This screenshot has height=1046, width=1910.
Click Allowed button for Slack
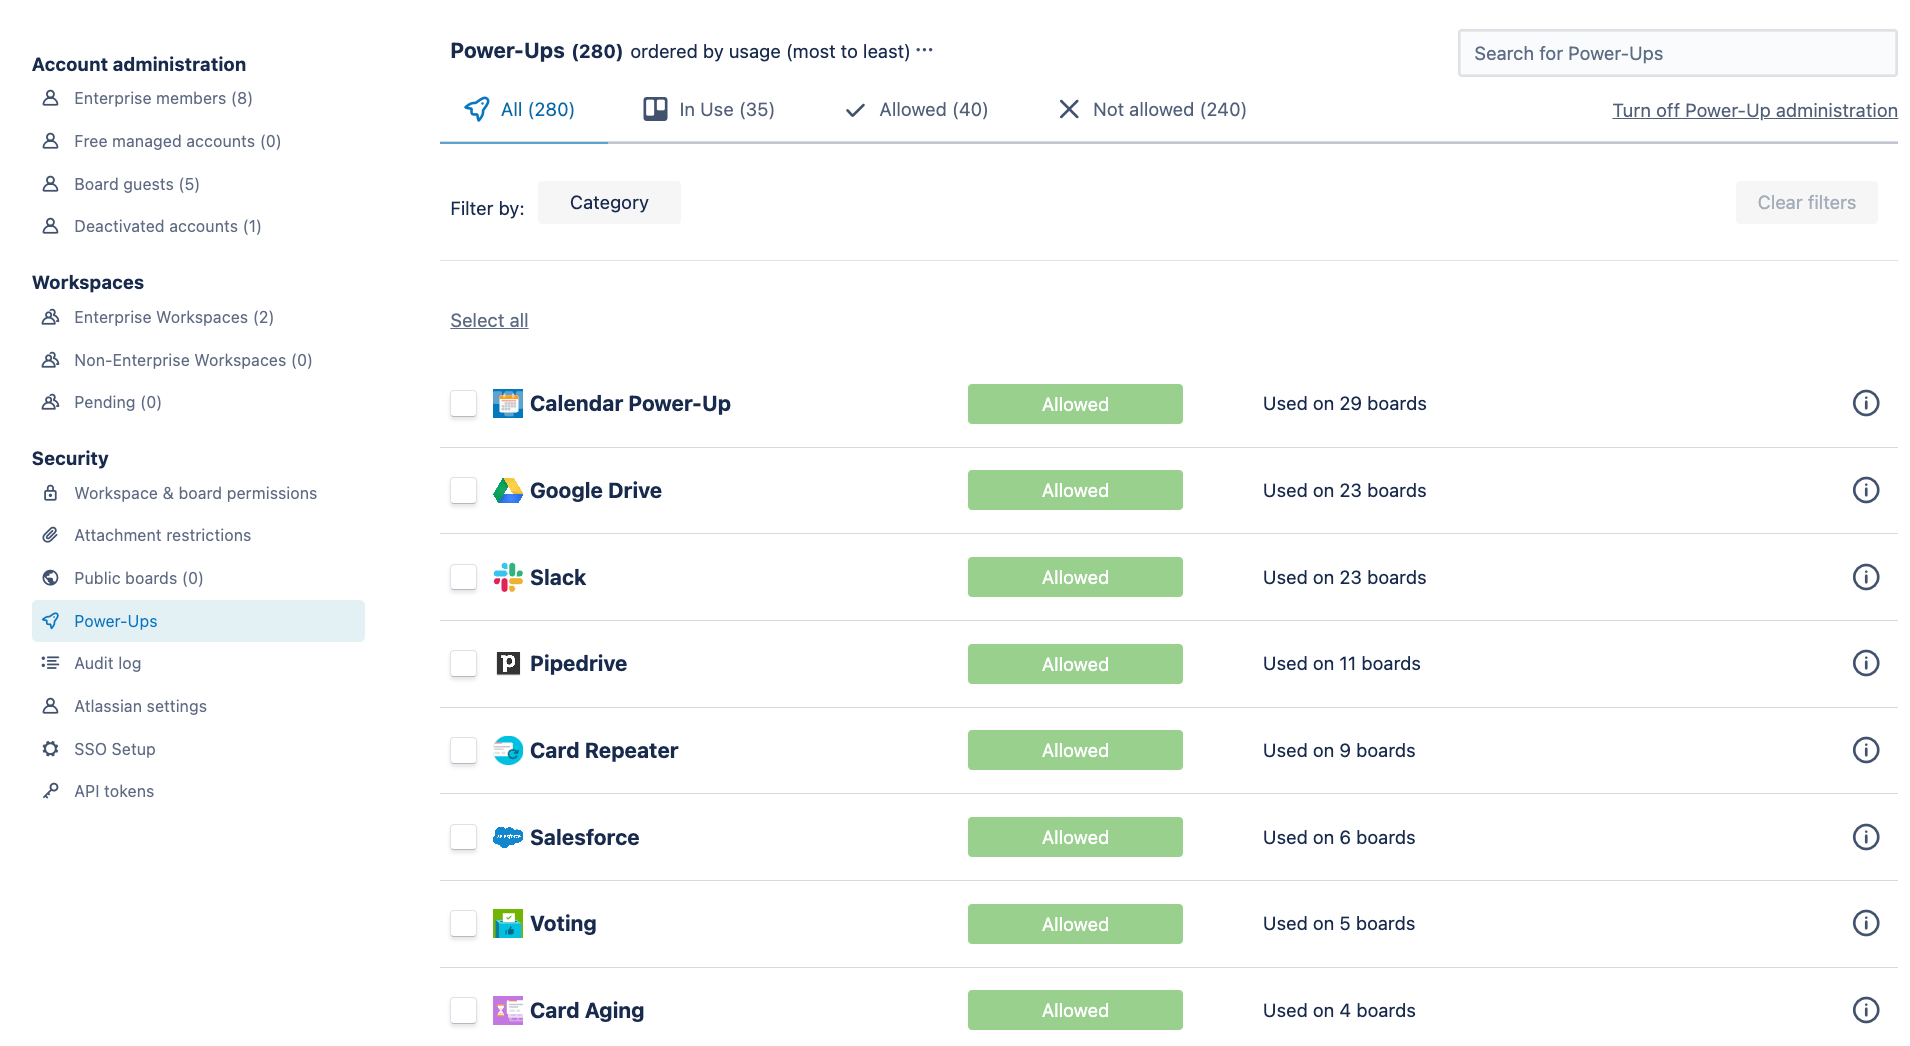tap(1075, 577)
